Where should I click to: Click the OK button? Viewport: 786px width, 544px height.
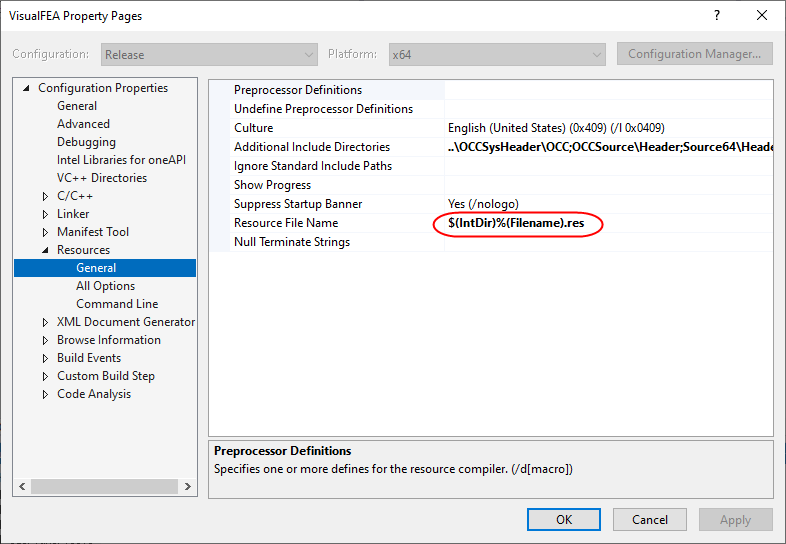click(x=563, y=519)
